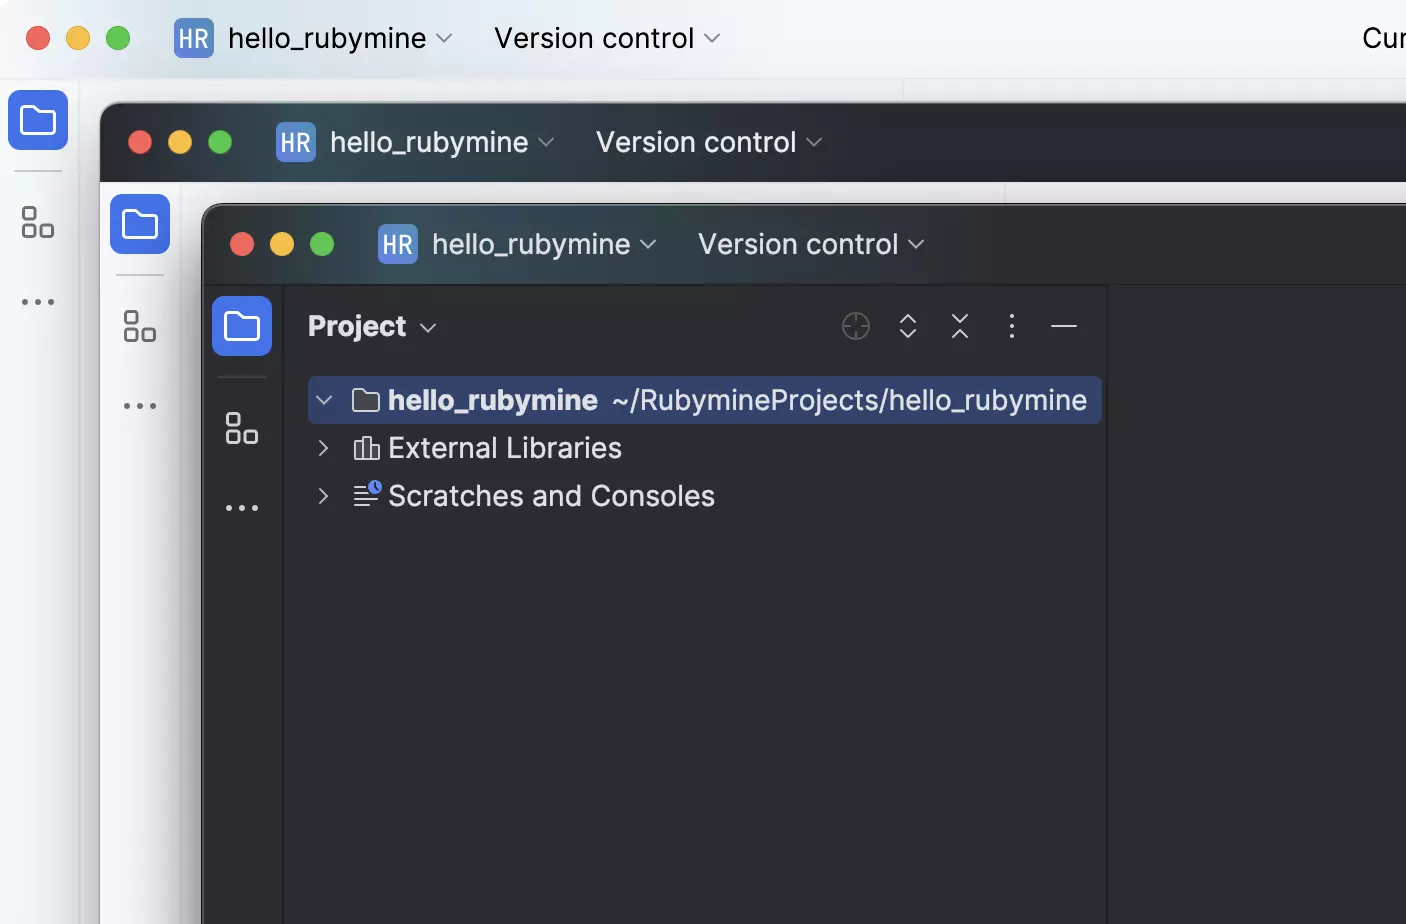The width and height of the screenshot is (1406, 924).
Task: Collapse the hello_rubymine root node
Action: [x=323, y=400]
